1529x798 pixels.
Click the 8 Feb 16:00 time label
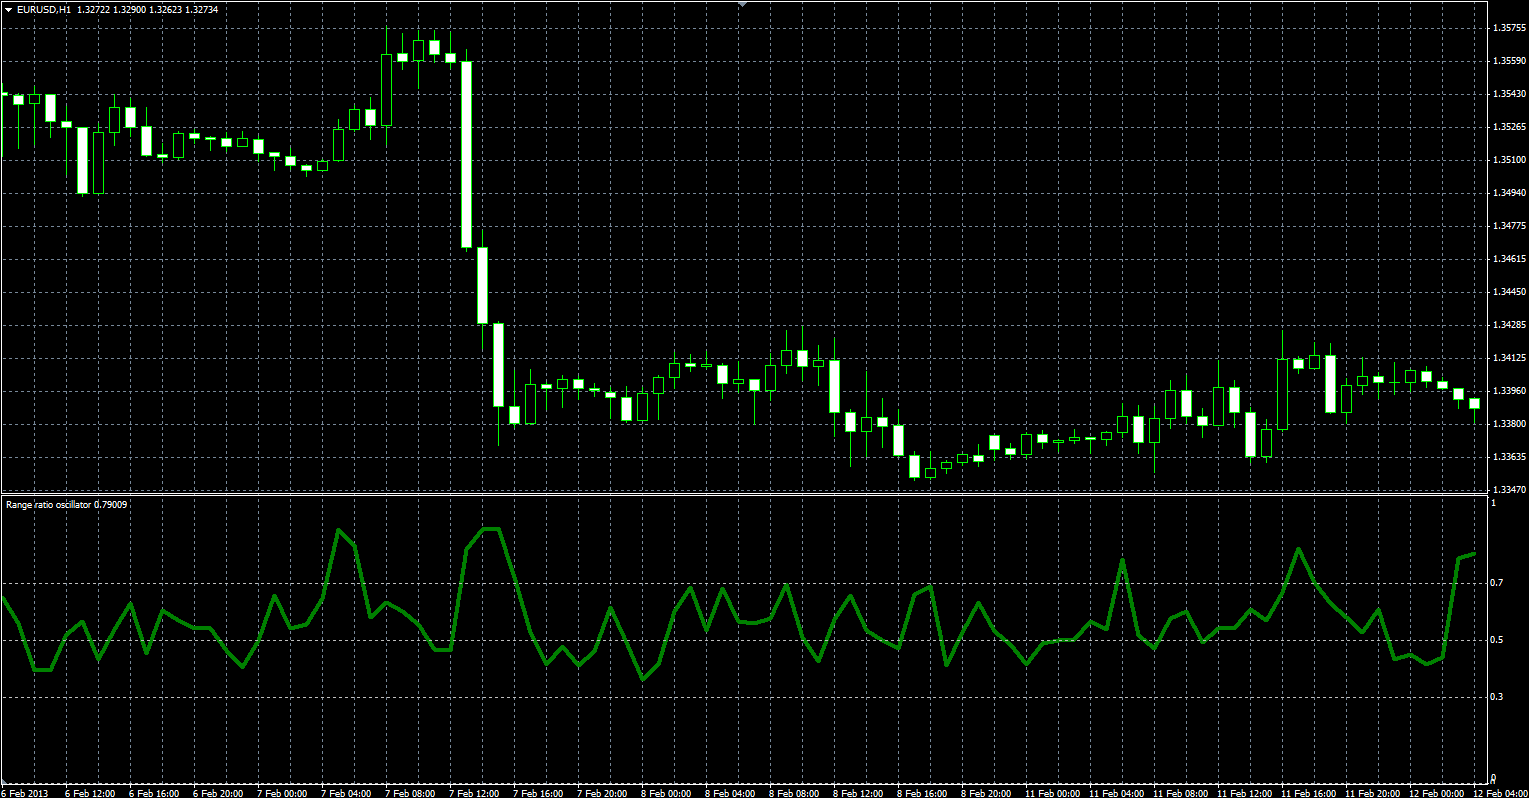click(921, 793)
